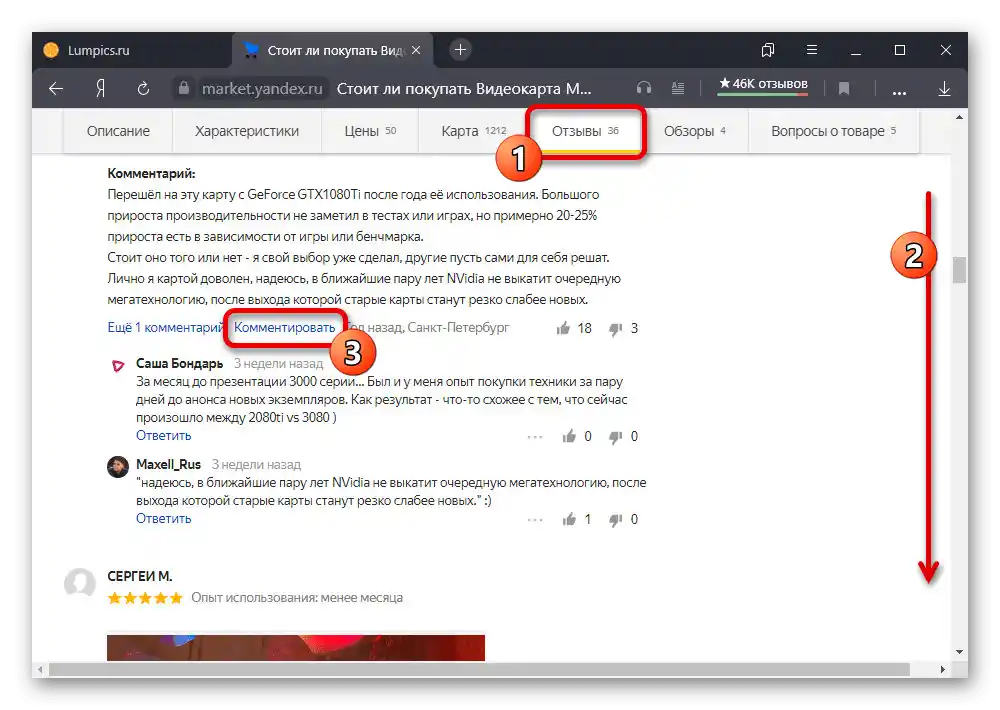The height and width of the screenshot is (710, 1000).
Task: Click the 'Ещё 1 комментарий' link
Action: pyautogui.click(x=165, y=327)
